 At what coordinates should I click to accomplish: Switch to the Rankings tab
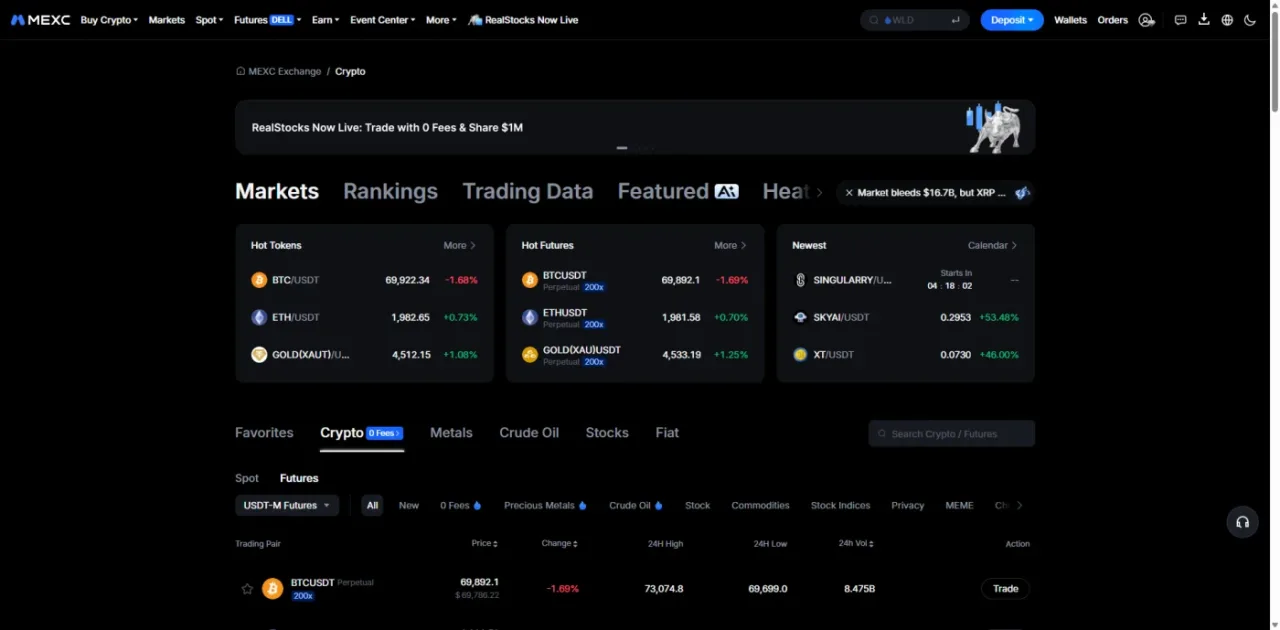pyautogui.click(x=390, y=191)
